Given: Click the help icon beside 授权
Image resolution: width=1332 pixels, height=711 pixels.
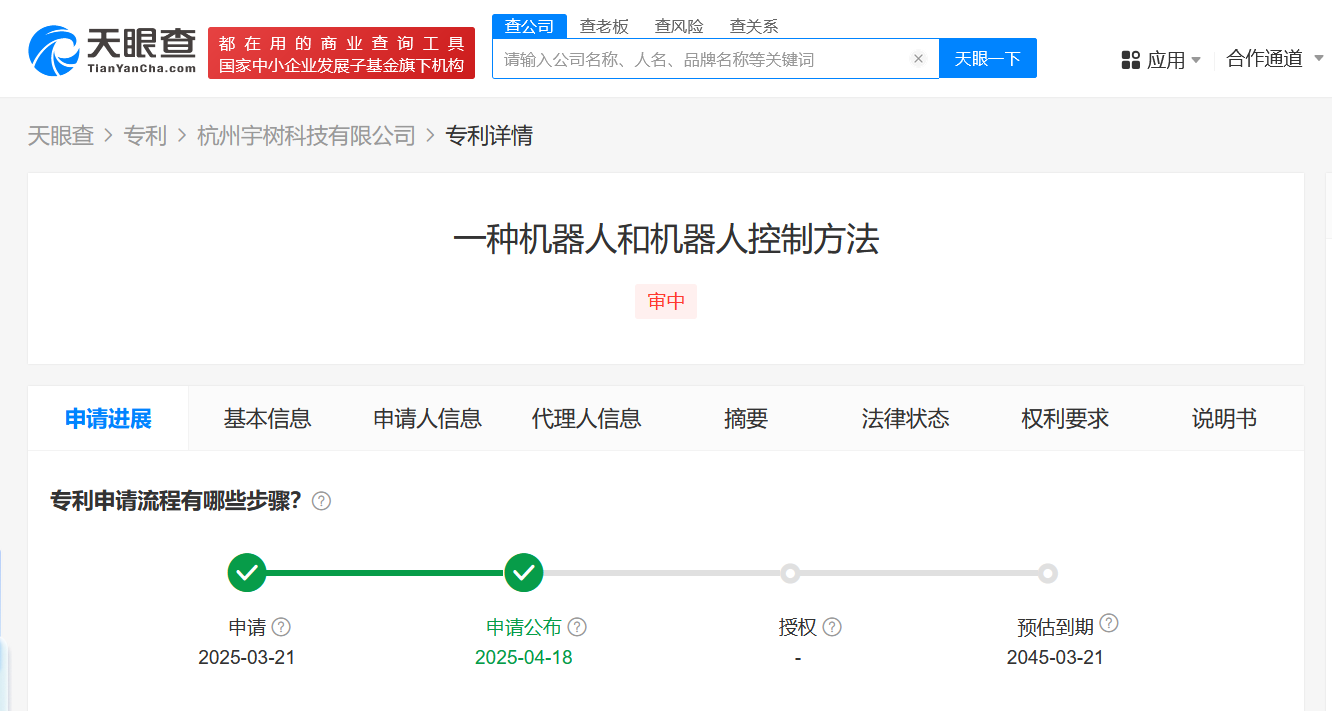Looking at the screenshot, I should coord(832,627).
